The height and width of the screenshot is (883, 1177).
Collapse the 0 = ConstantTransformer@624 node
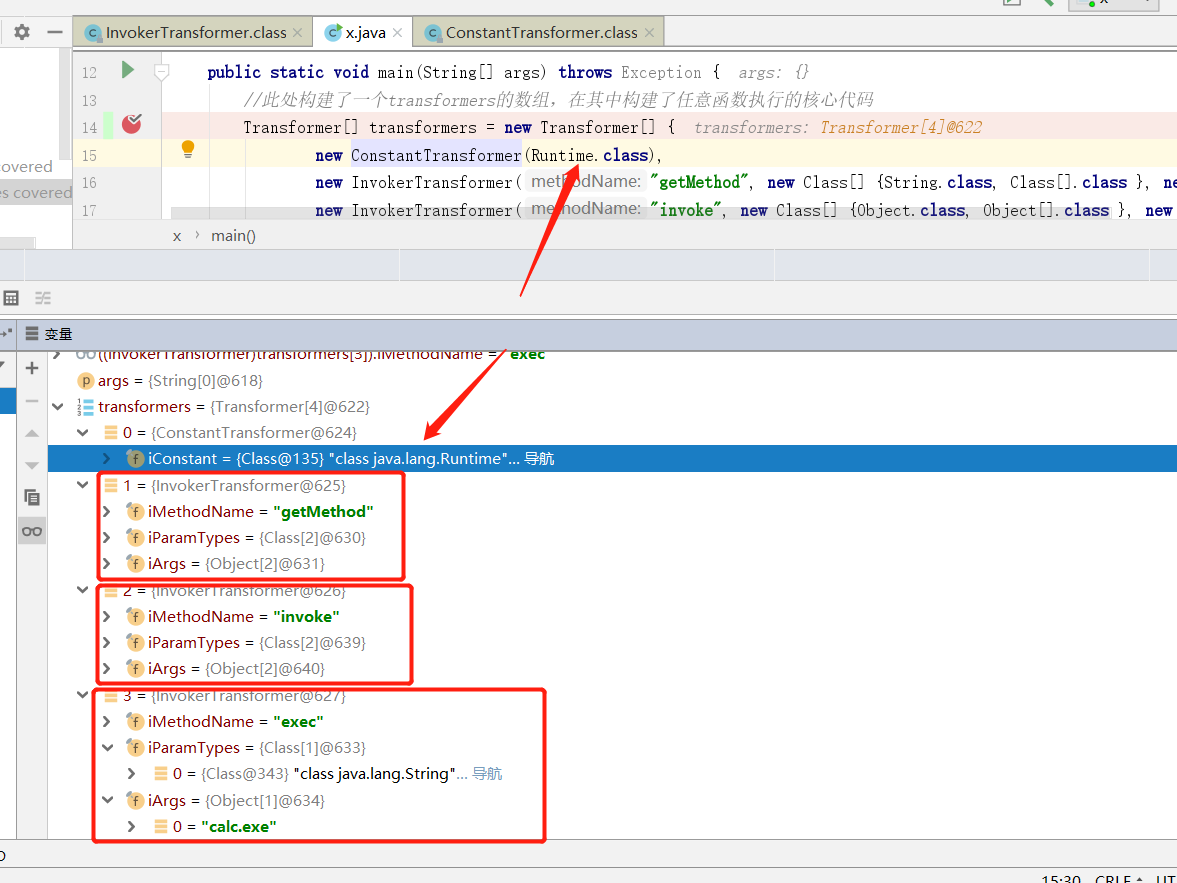pyautogui.click(x=83, y=432)
